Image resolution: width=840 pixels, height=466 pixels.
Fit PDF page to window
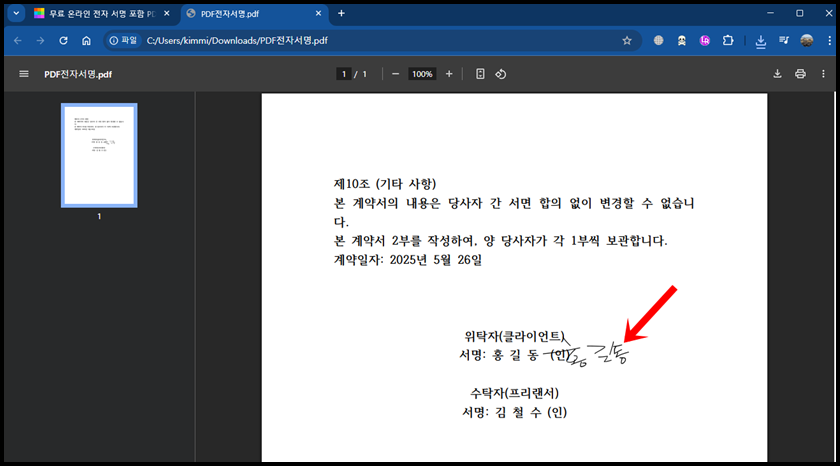[x=480, y=74]
